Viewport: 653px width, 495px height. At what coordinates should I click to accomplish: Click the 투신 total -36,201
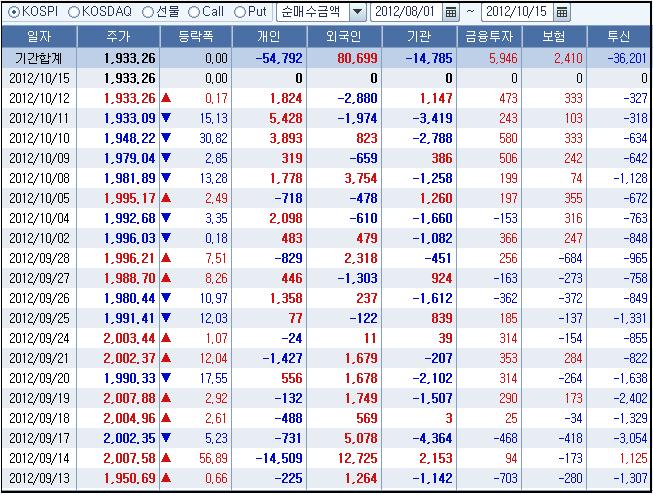[x=627, y=58]
